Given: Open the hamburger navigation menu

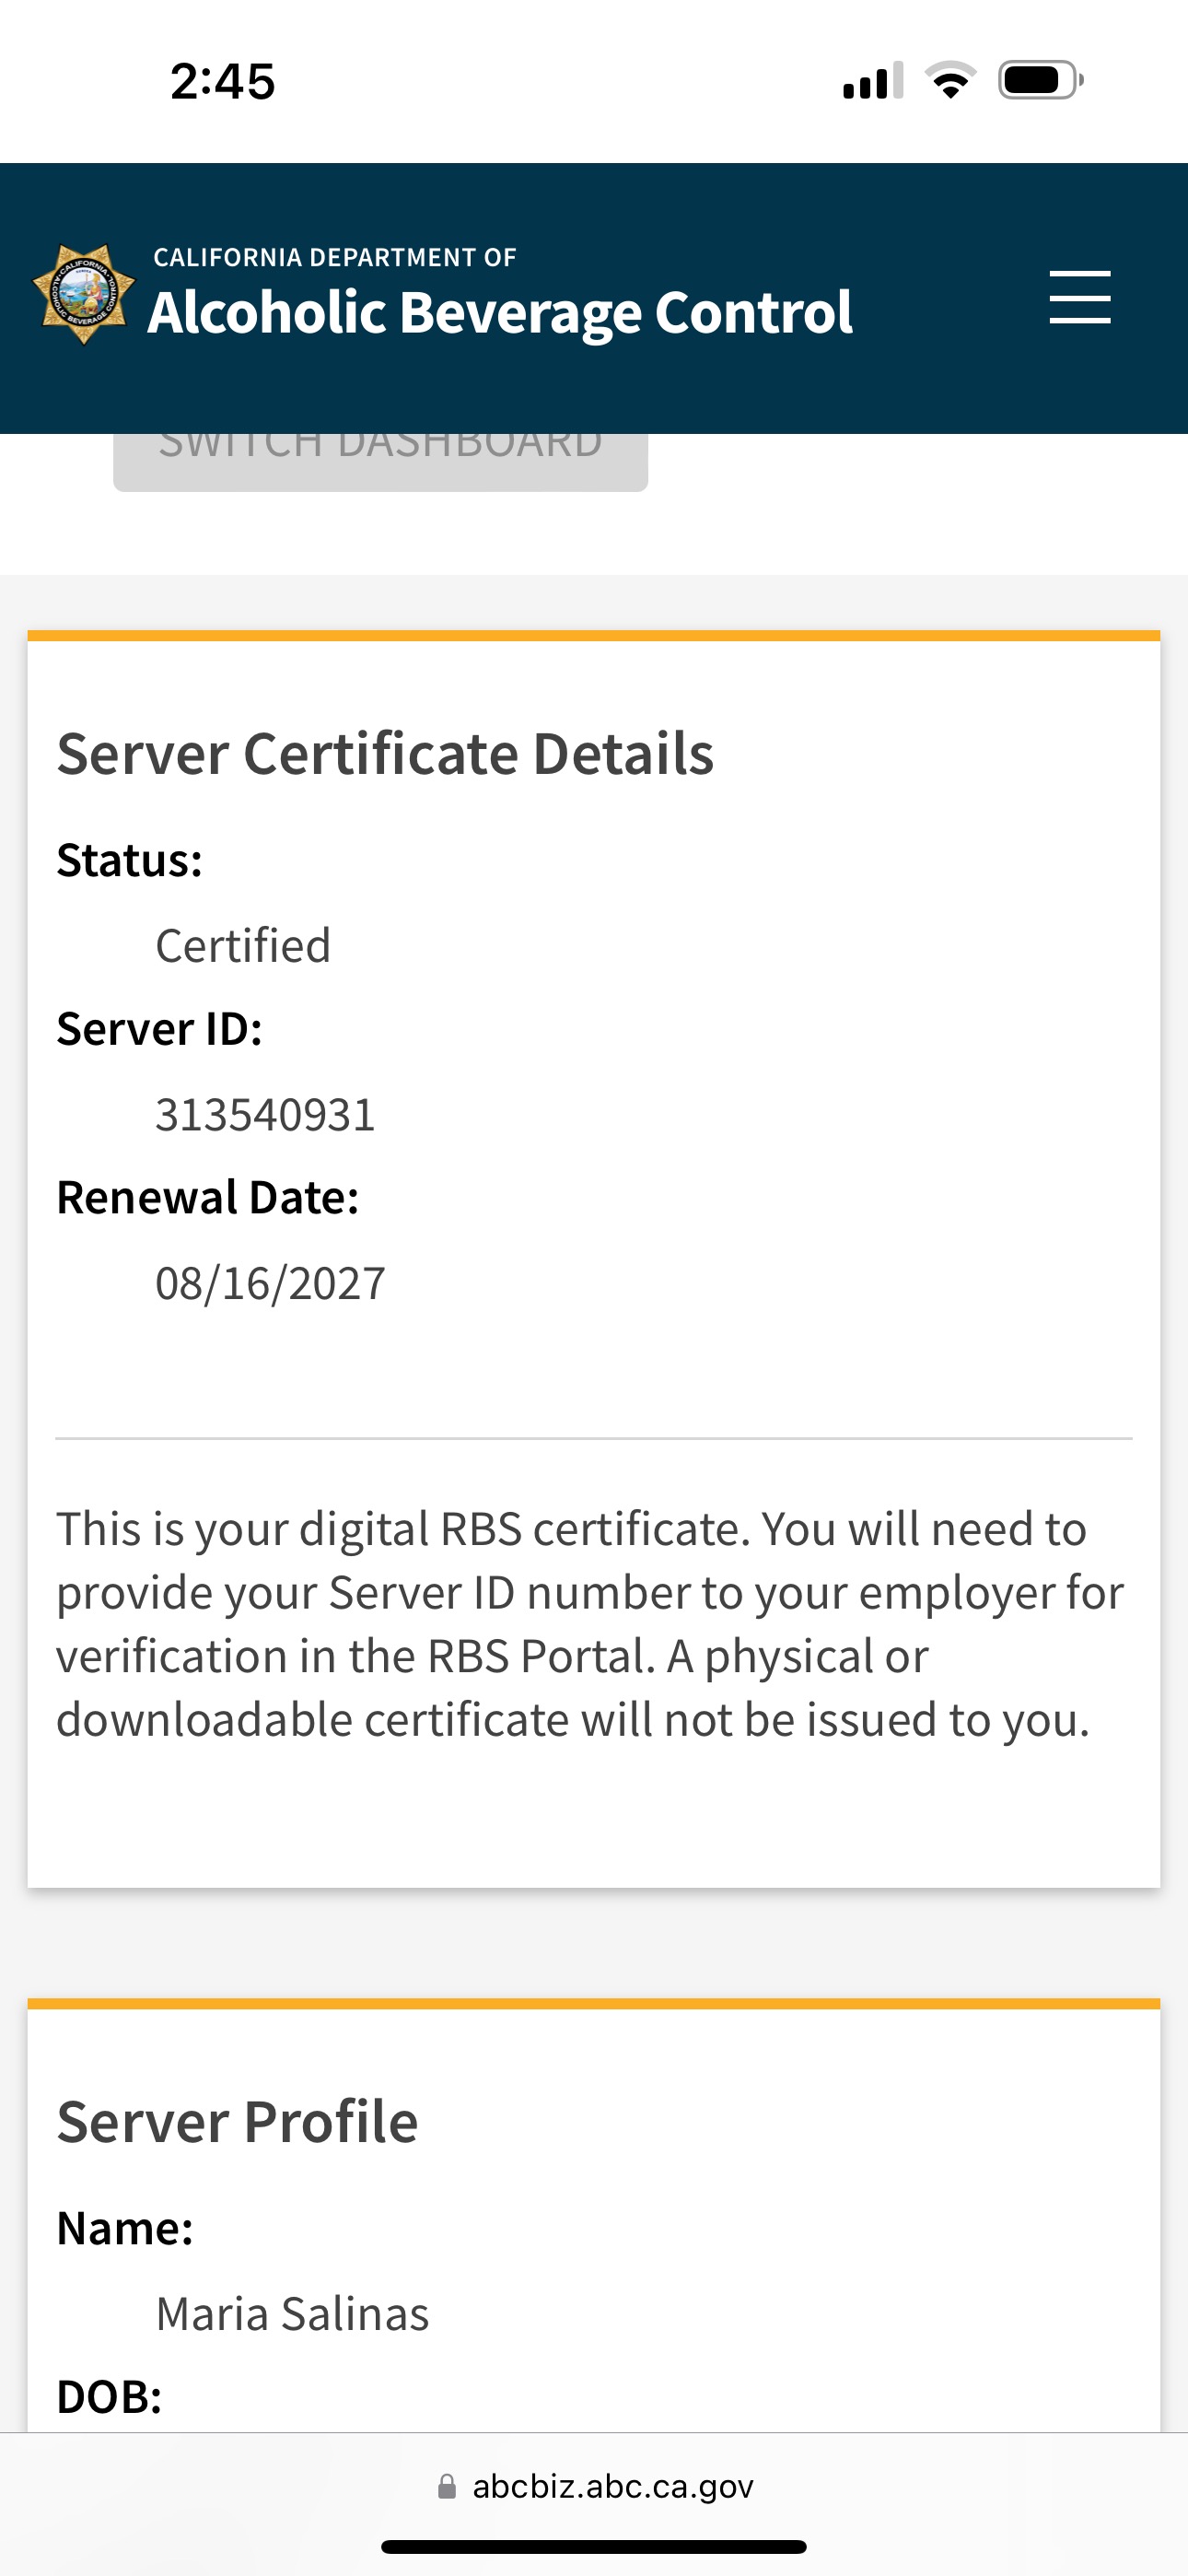Looking at the screenshot, I should [1079, 297].
